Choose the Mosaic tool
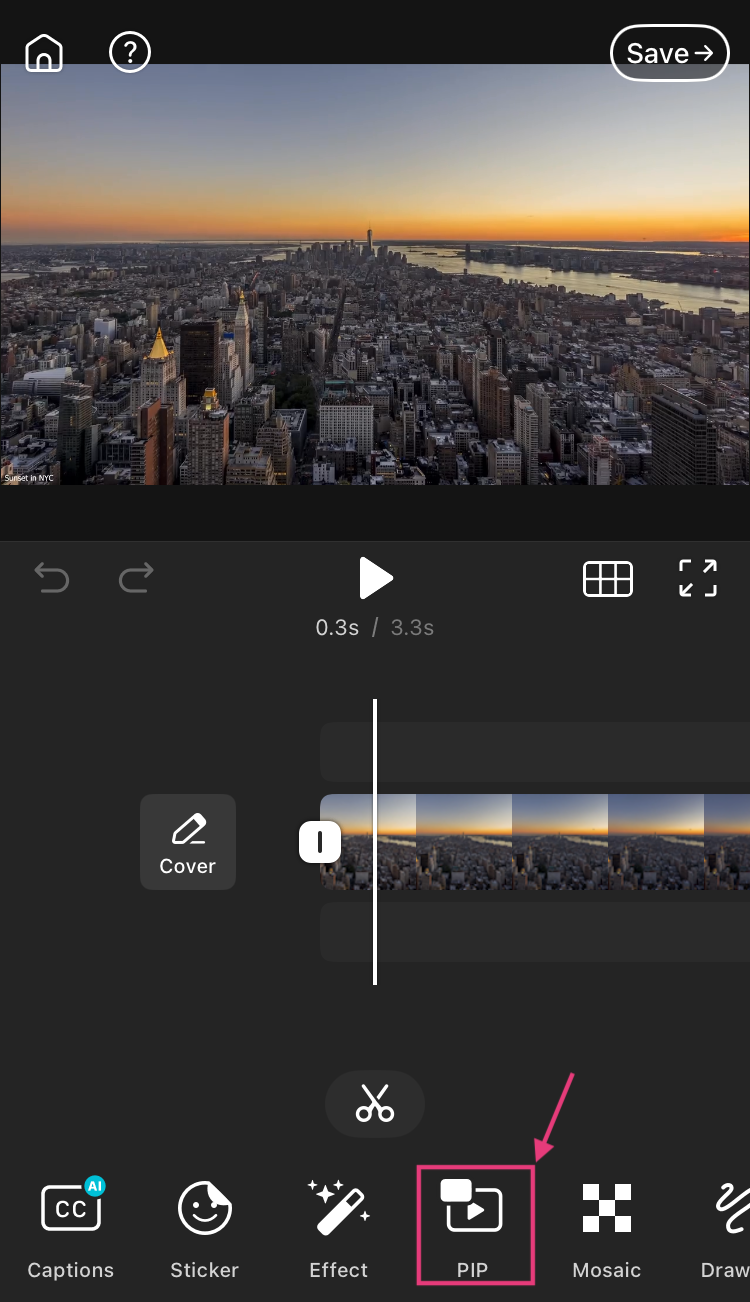The image size is (750, 1302). tap(607, 1228)
